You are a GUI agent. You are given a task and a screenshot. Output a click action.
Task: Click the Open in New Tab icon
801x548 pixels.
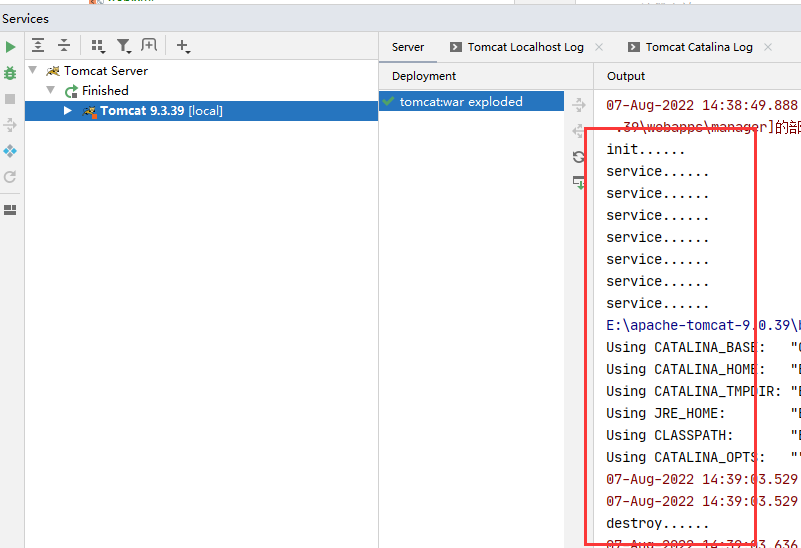pos(149,45)
